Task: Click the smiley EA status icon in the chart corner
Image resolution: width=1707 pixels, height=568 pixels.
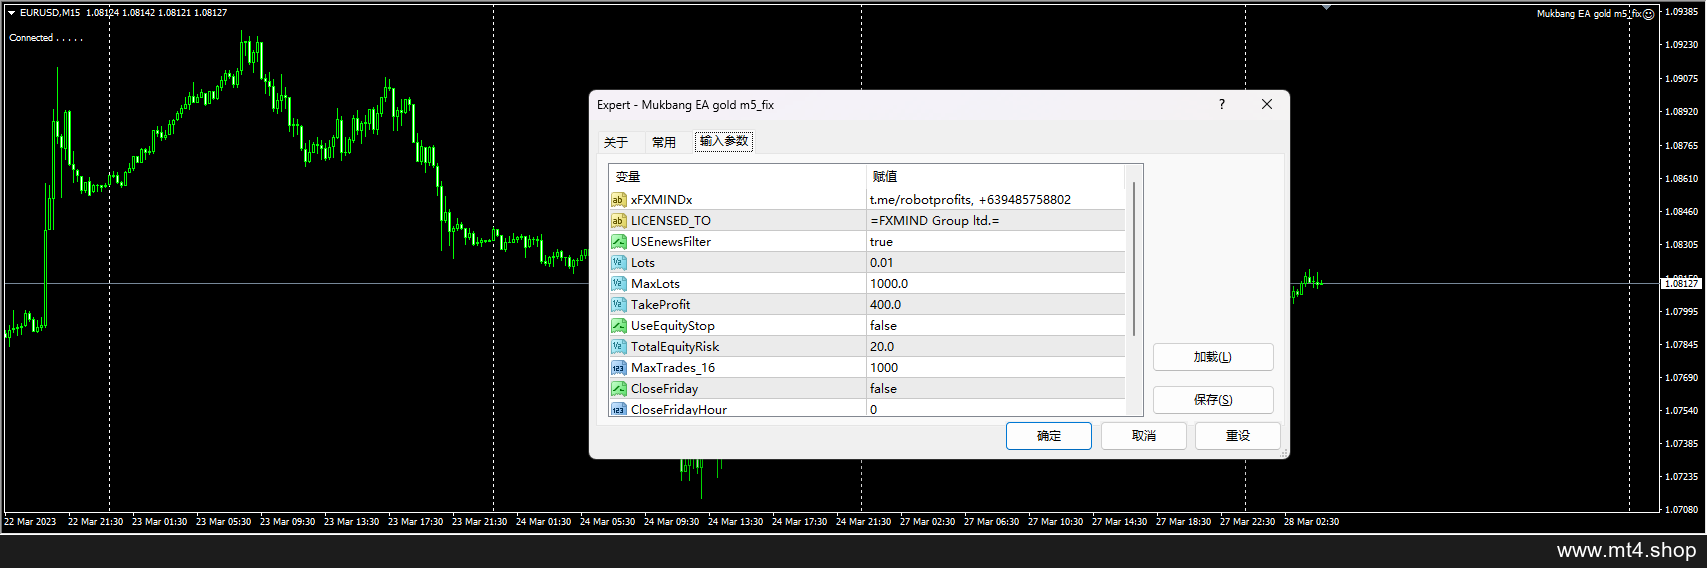Action: pyautogui.click(x=1648, y=14)
